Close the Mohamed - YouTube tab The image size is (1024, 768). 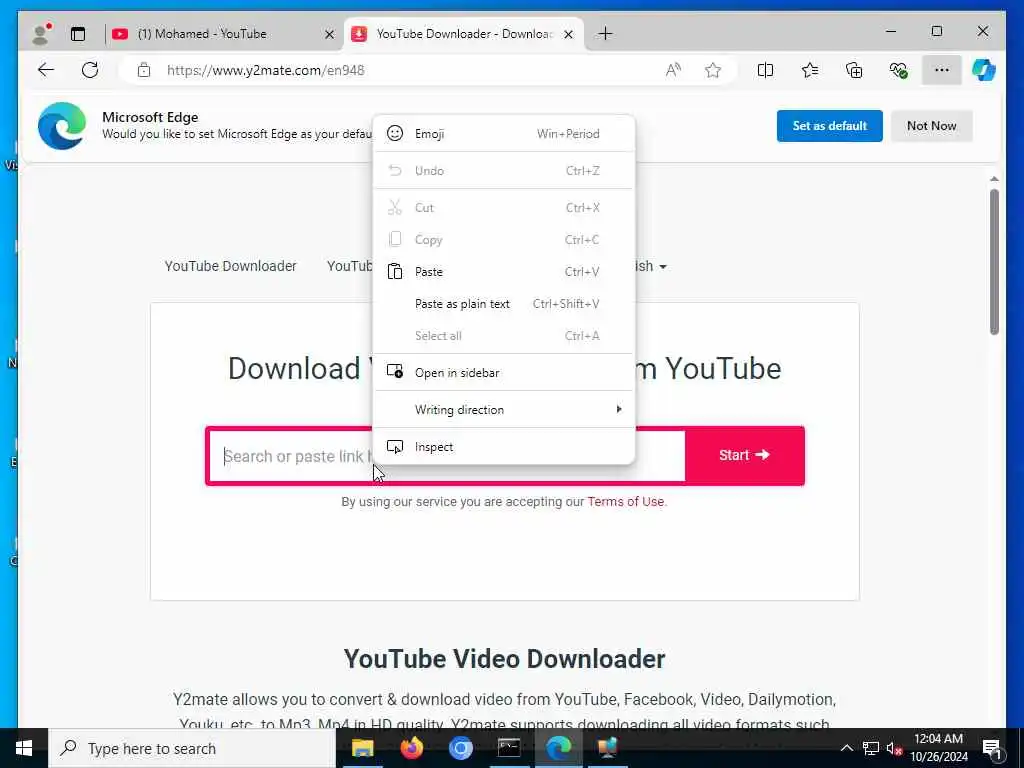pyautogui.click(x=330, y=34)
